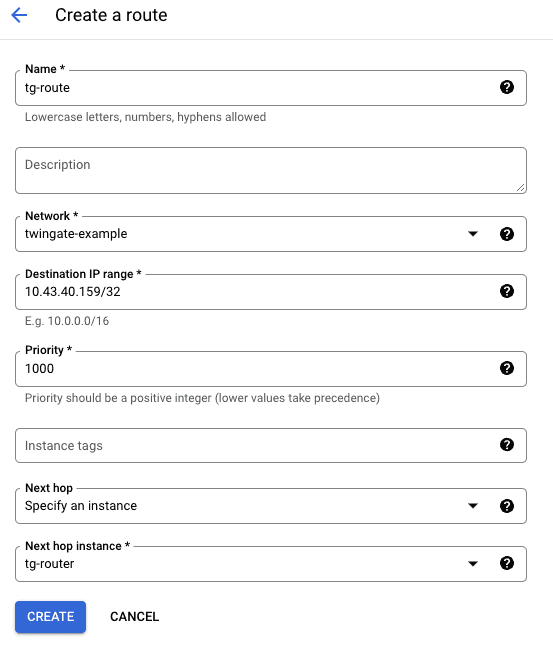Image resolution: width=553 pixels, height=645 pixels.
Task: Open help icon for Priority field
Action: pos(507,368)
